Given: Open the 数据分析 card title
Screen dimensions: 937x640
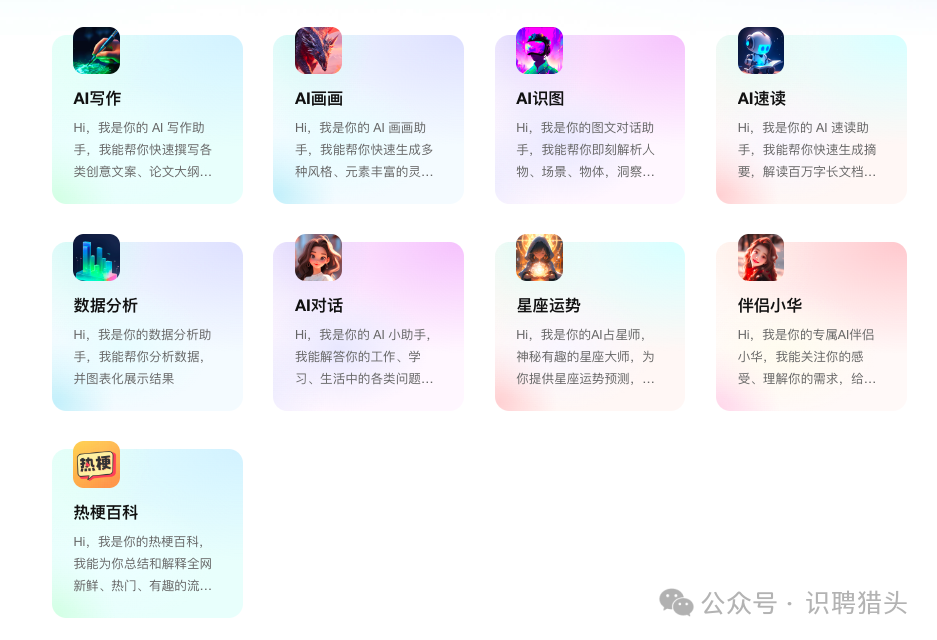Looking at the screenshot, I should (x=105, y=305).
